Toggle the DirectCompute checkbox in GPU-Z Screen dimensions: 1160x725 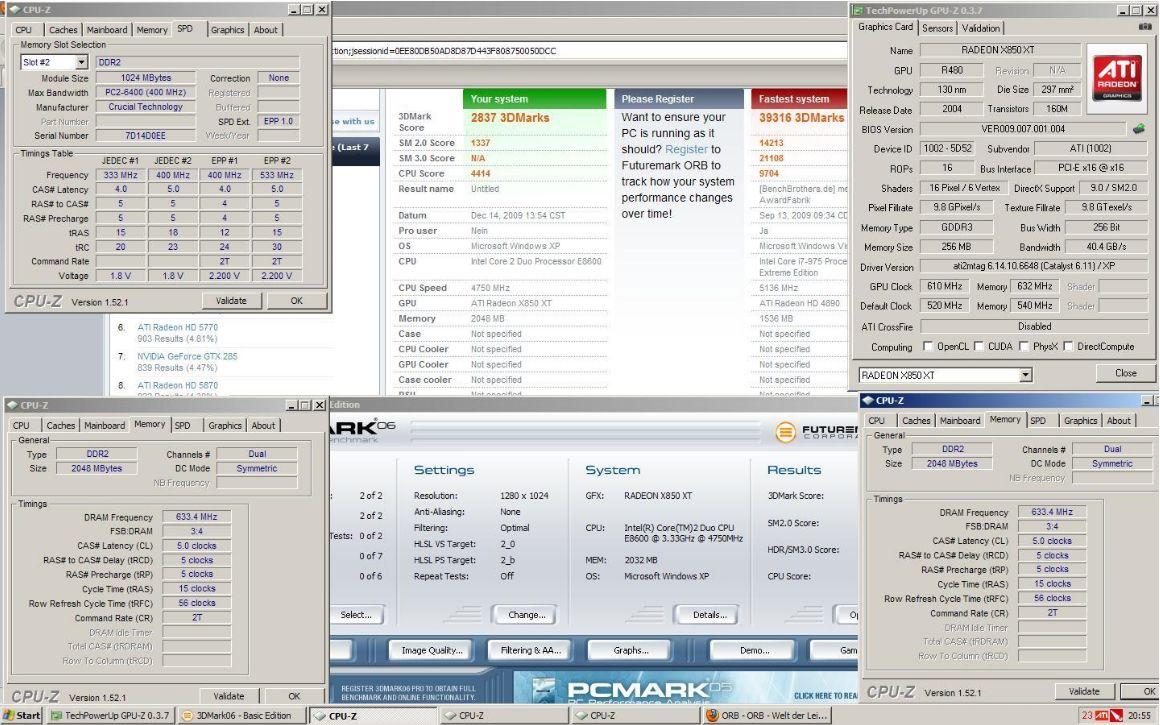pos(1068,346)
